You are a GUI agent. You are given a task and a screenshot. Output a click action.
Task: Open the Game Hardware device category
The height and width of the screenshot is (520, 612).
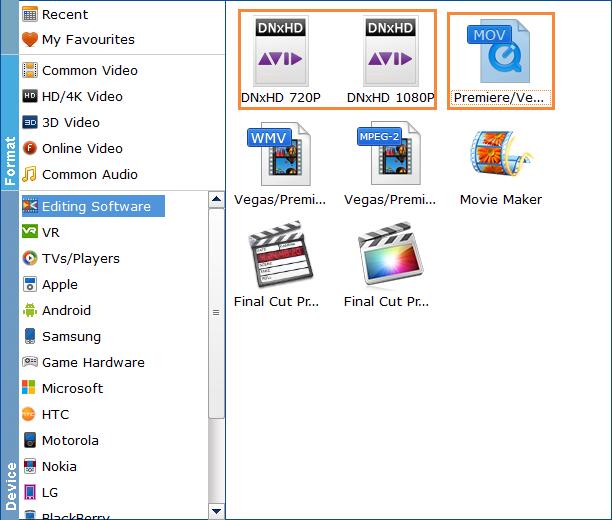[93, 363]
